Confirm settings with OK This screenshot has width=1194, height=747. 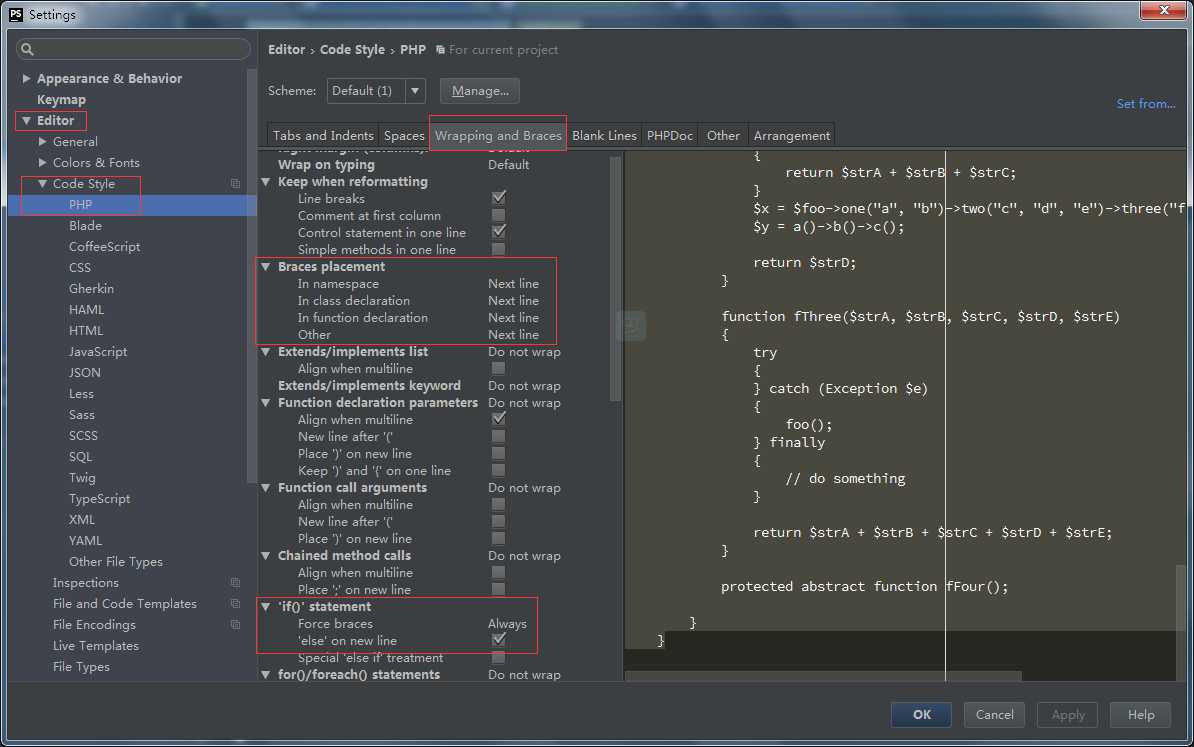coord(921,714)
